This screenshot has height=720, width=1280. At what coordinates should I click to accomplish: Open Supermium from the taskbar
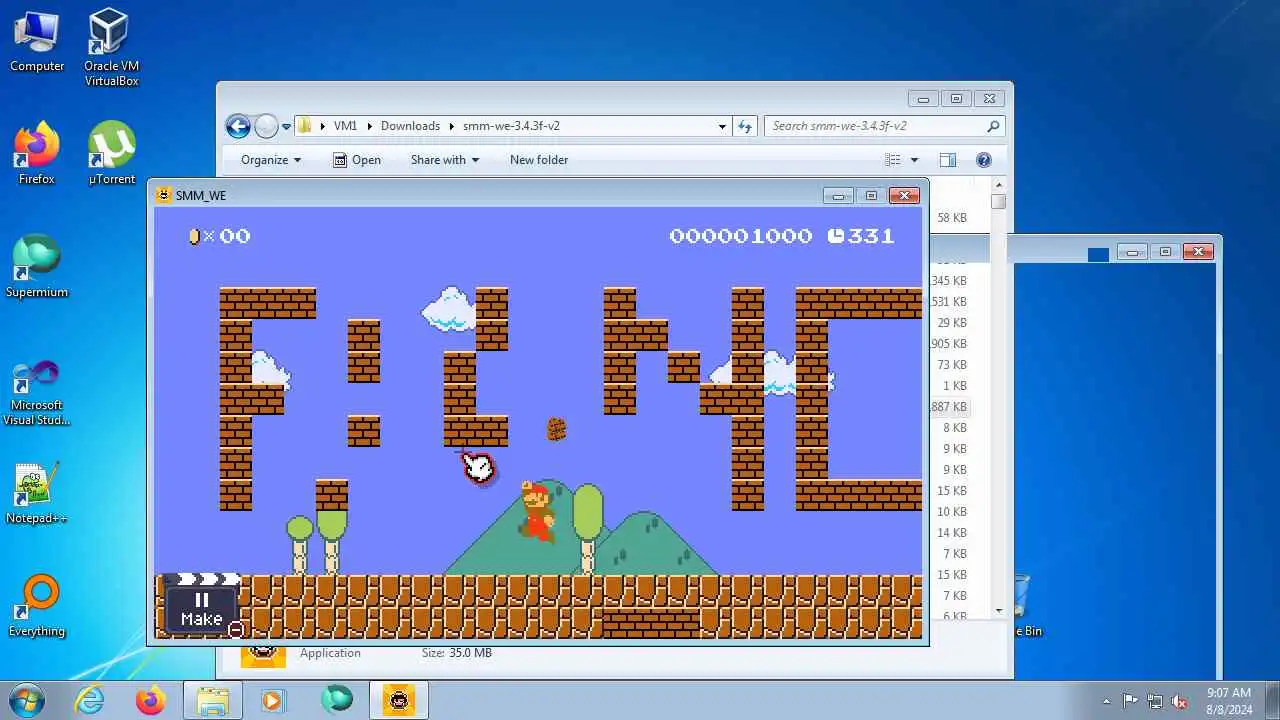pyautogui.click(x=337, y=700)
